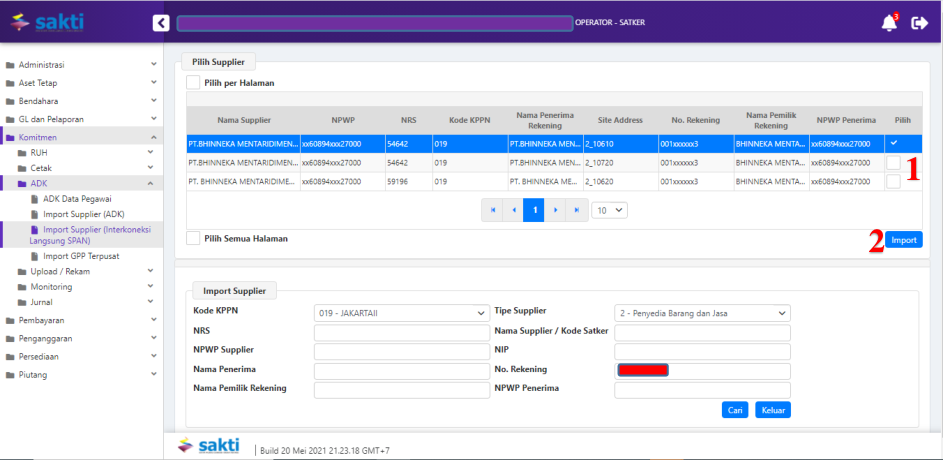Change rows per page dropdown

(x=609, y=210)
